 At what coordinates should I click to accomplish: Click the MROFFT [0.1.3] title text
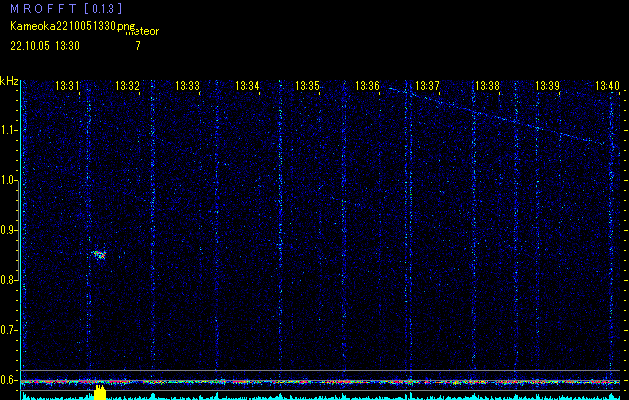tap(66, 9)
